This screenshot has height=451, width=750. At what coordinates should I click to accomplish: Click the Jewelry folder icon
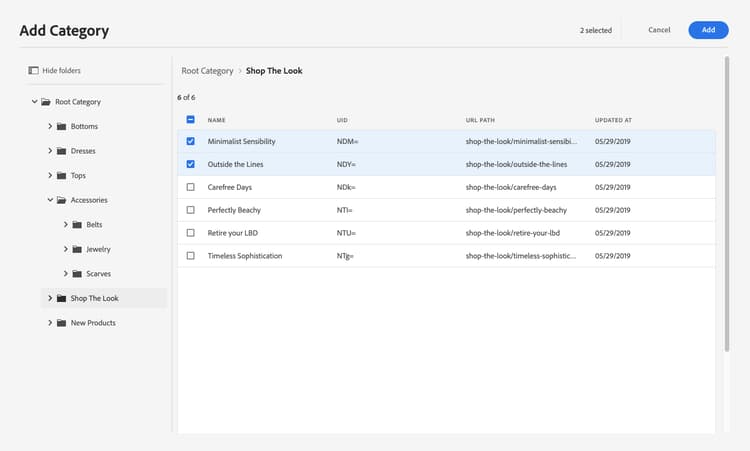78,249
